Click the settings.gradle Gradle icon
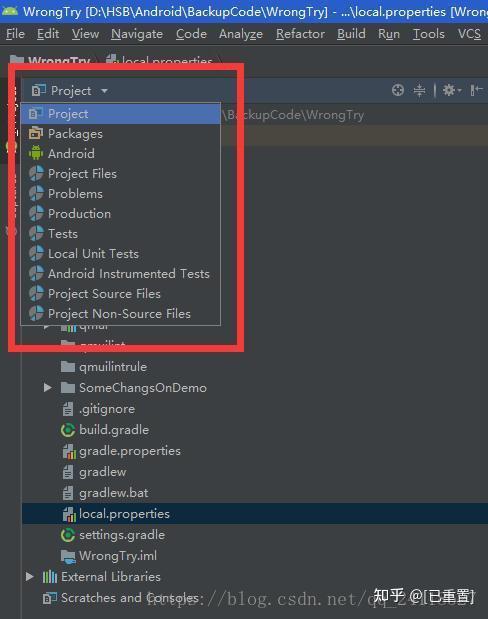488x619 pixels. tap(68, 535)
